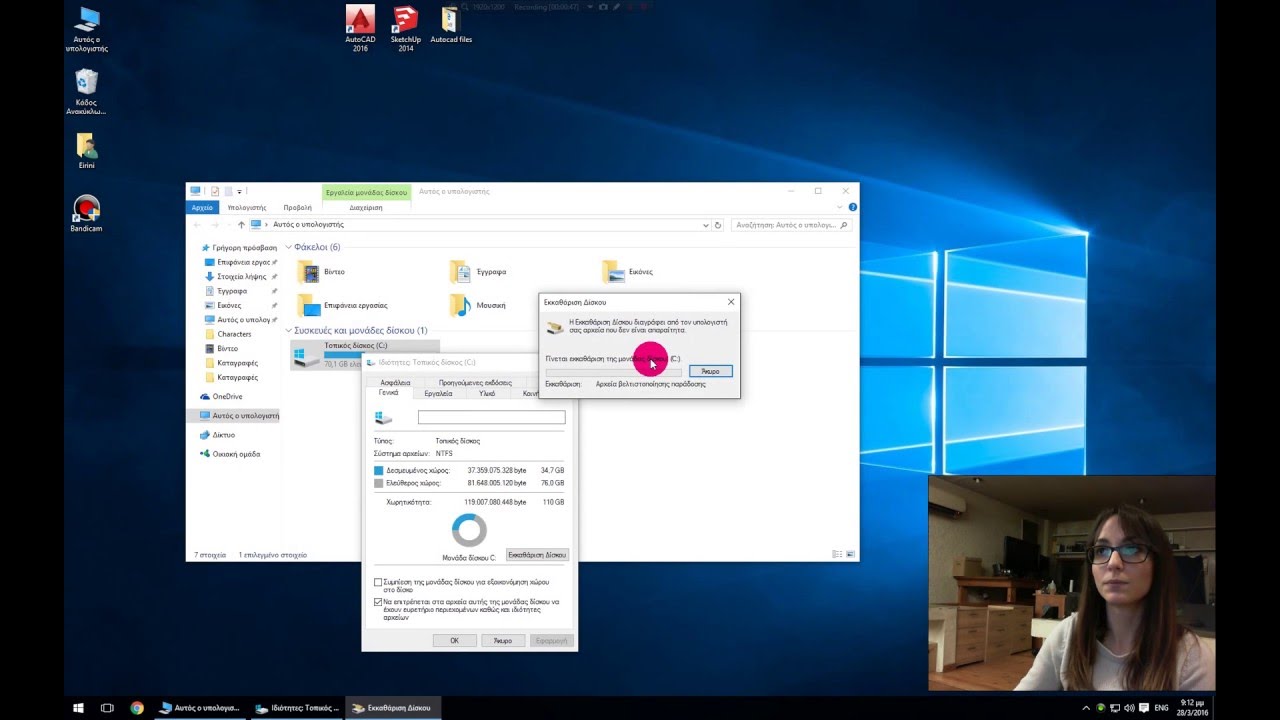Click the Εκκαθάριση Δίσκου button in properties

[x=537, y=554]
